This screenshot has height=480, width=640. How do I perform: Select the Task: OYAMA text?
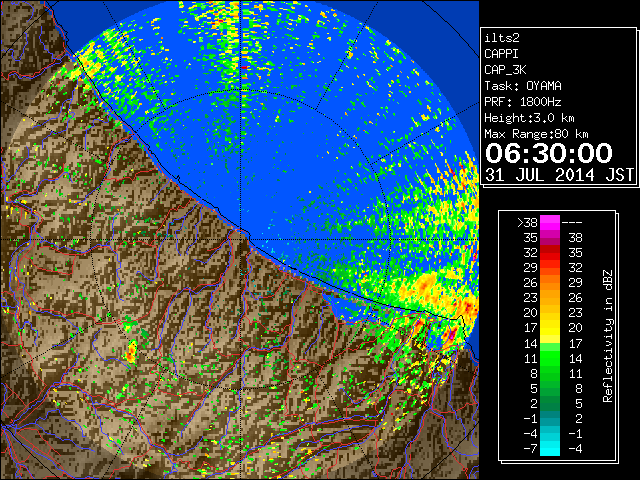pyautogui.click(x=523, y=86)
